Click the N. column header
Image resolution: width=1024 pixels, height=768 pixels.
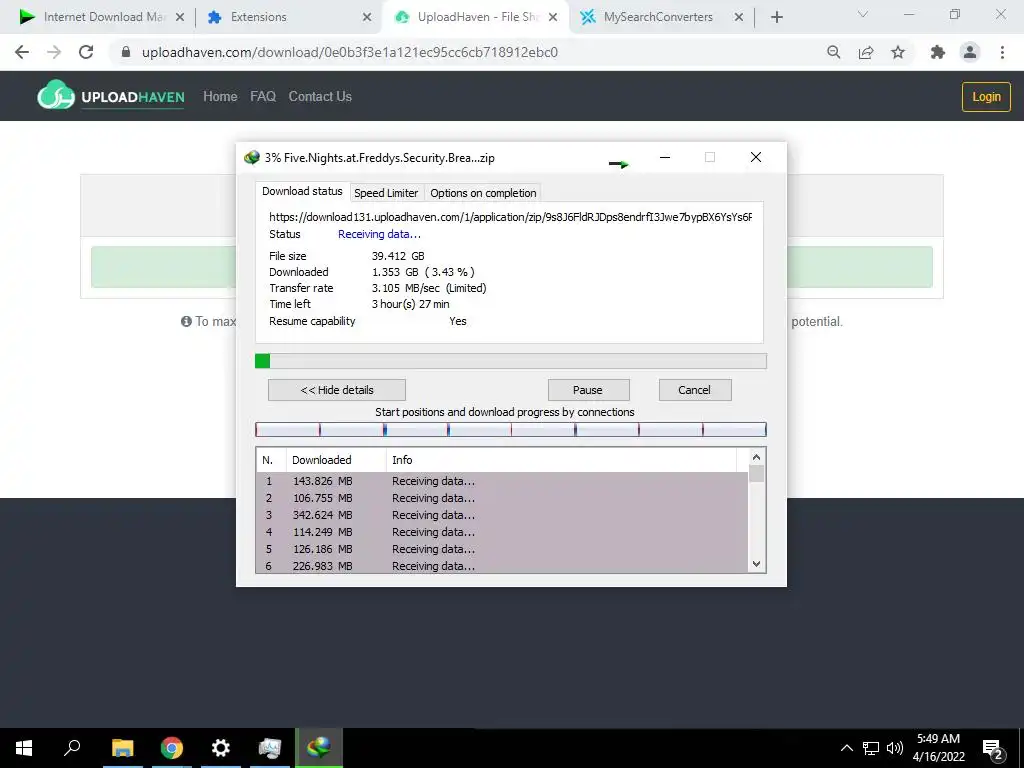pos(271,460)
